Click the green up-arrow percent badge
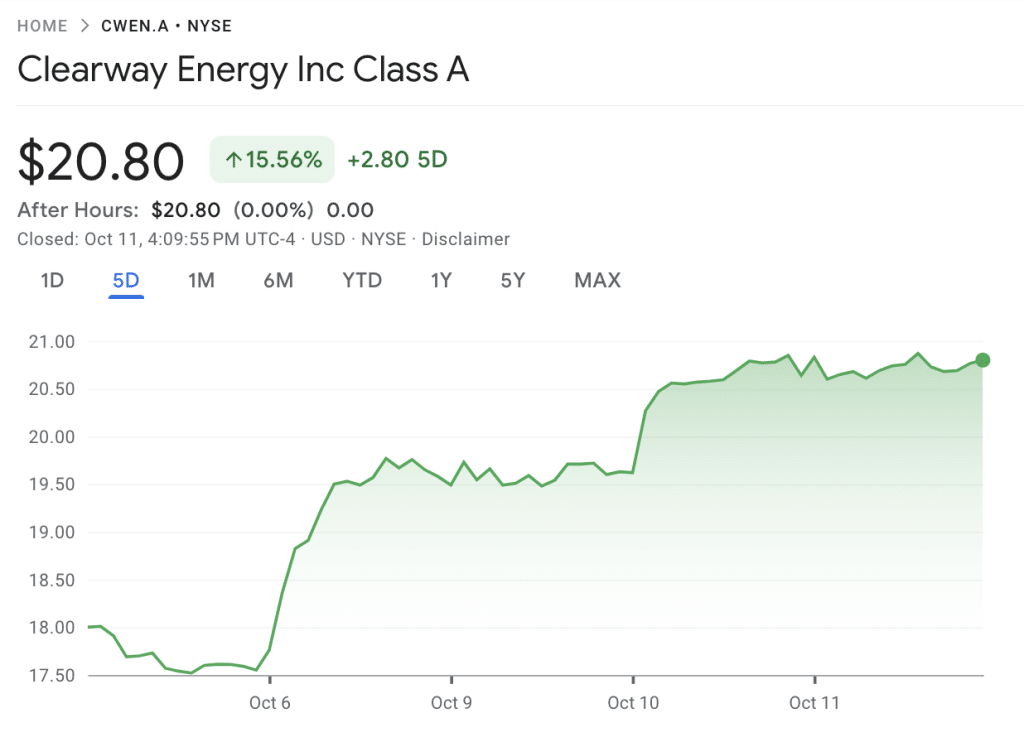The width and height of the screenshot is (1024, 742). coord(272,160)
